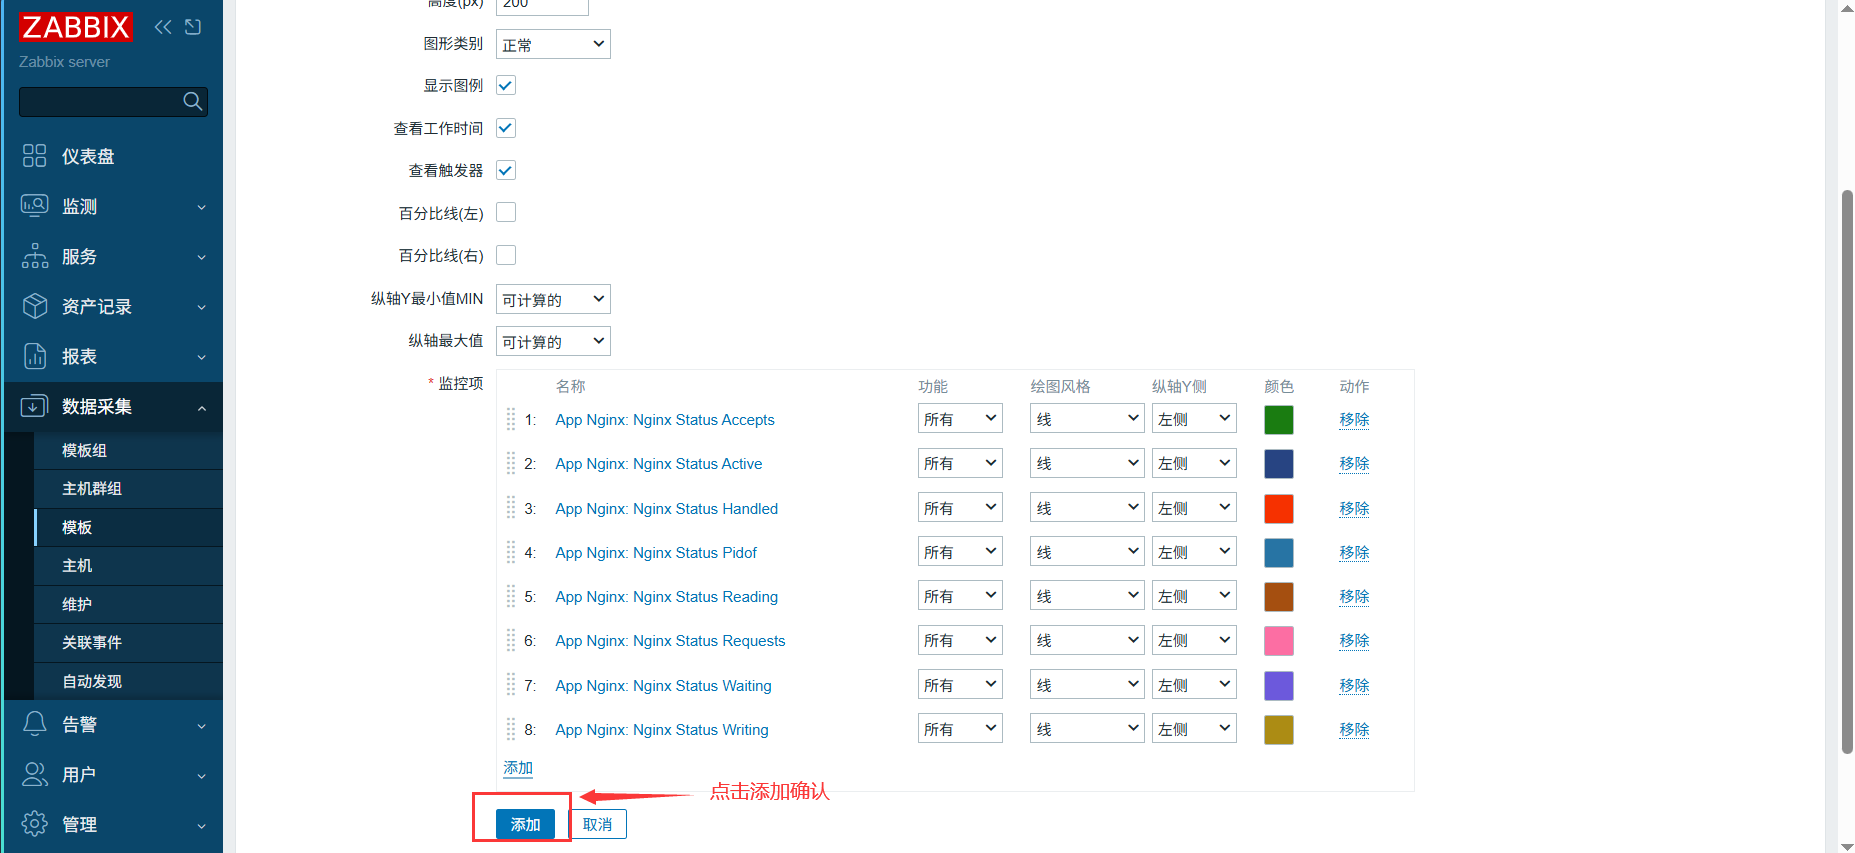The image size is (1855, 853).
Task: Open the 图形类别 dropdown
Action: (x=553, y=44)
